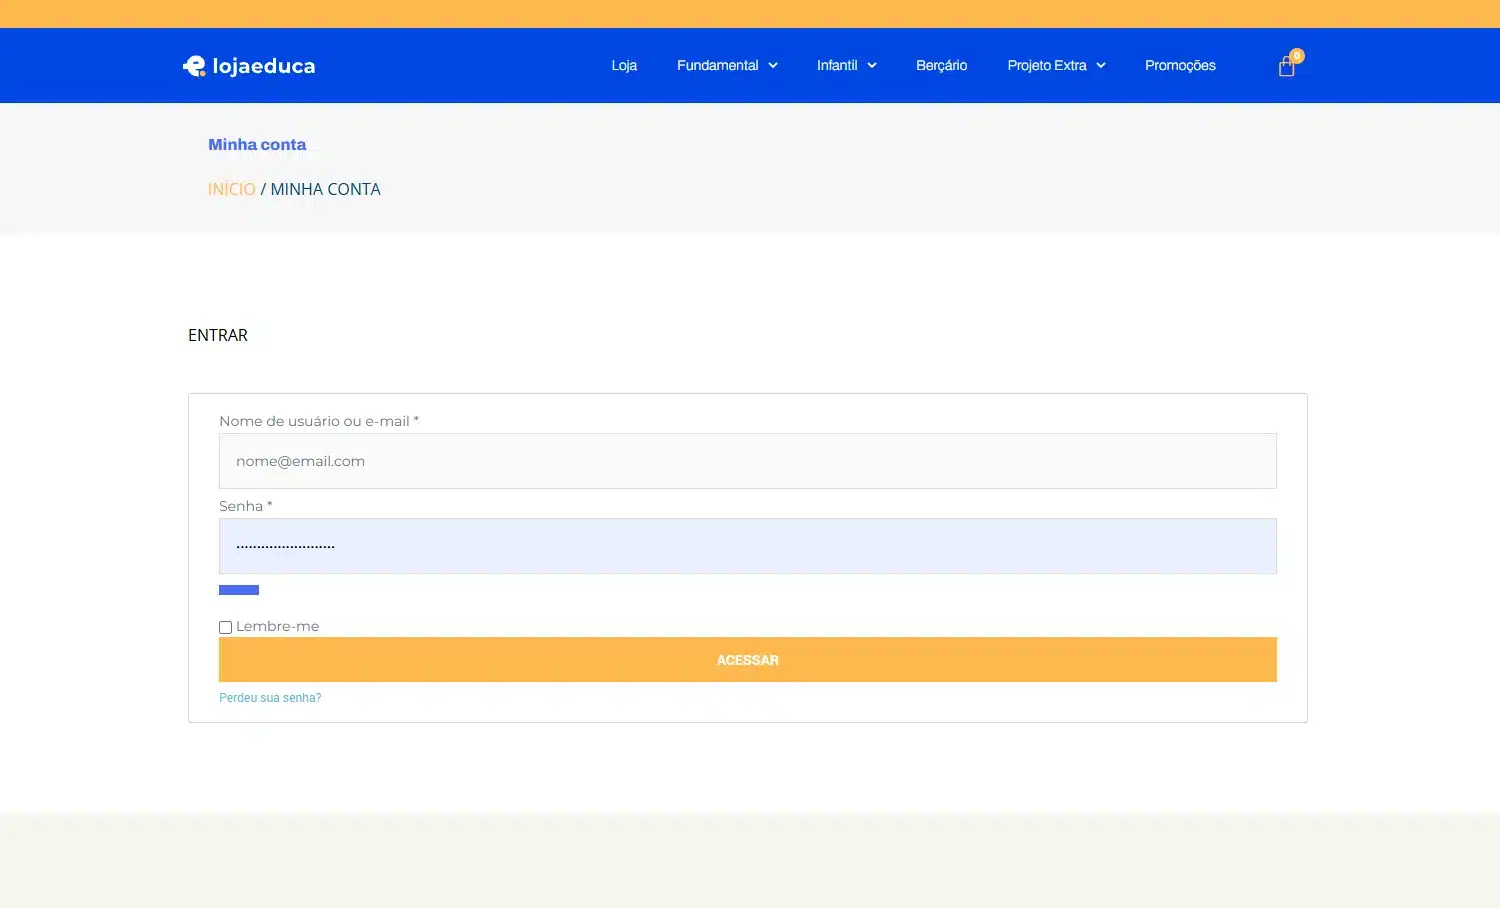Expand the Fundamental menu chevron
Screen dimensions: 1500x908
tap(773, 66)
